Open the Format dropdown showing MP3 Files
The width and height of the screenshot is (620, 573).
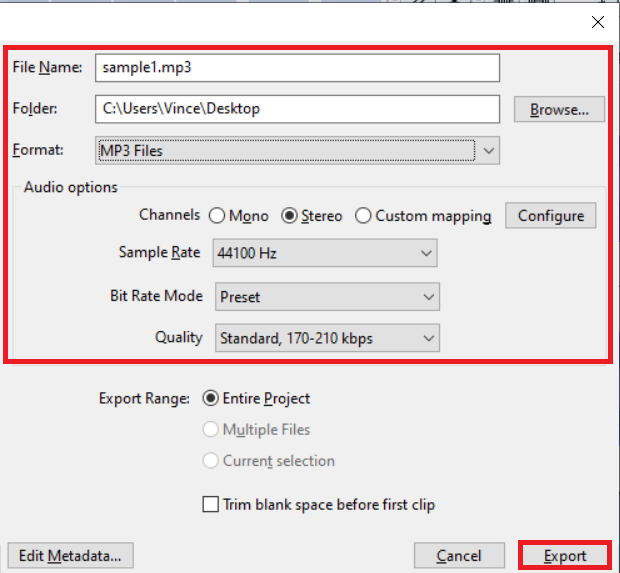(297, 150)
